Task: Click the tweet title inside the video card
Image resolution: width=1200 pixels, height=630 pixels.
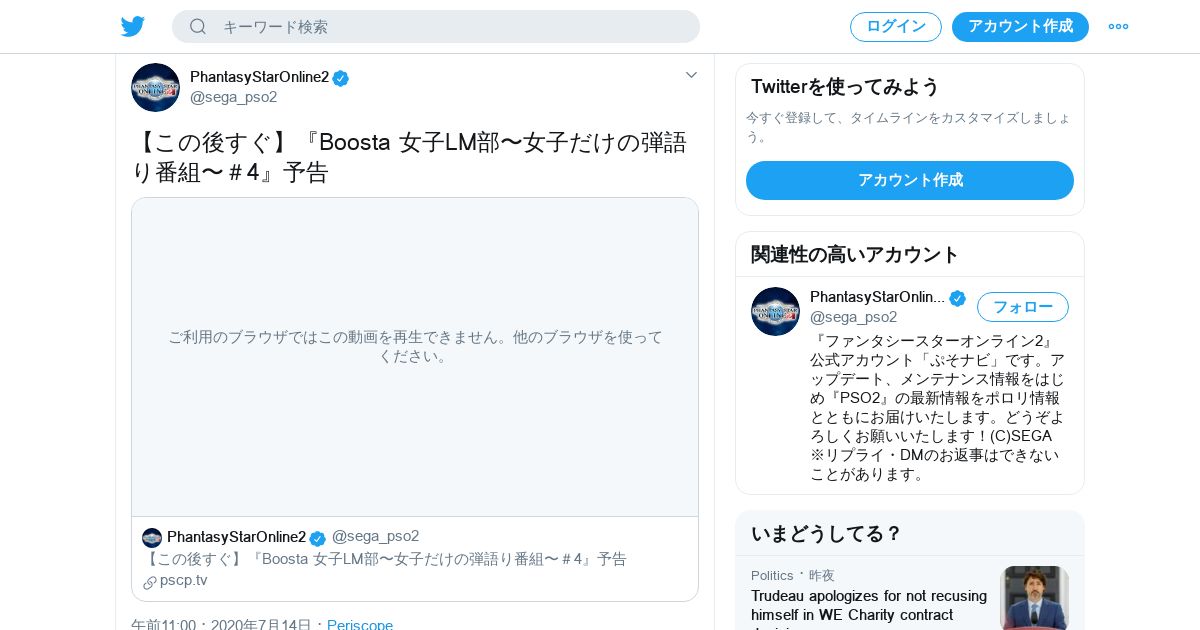Action: [x=385, y=559]
